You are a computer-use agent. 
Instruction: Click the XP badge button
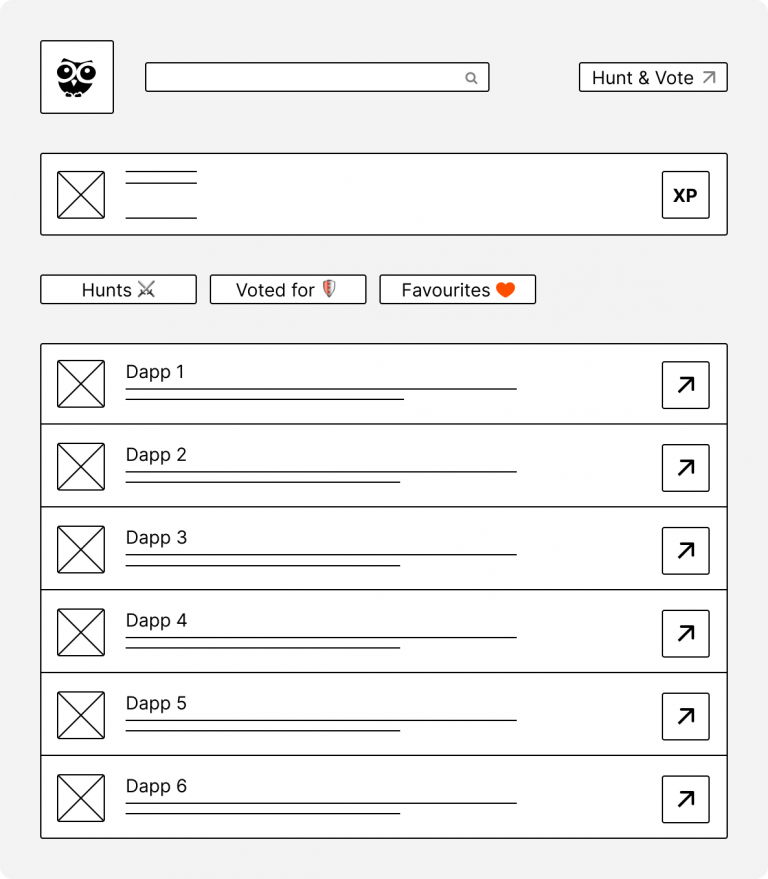point(686,195)
